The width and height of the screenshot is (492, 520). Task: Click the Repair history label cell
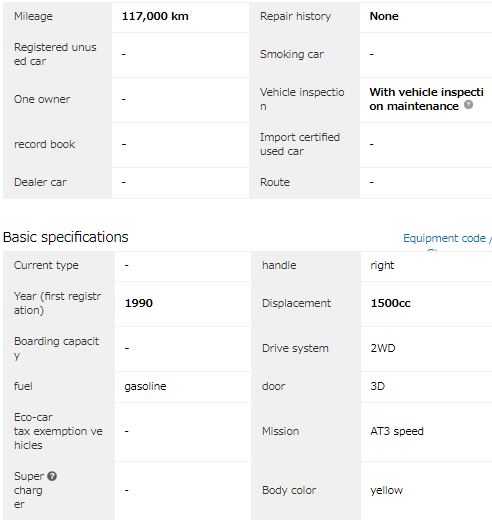pyautogui.click(x=305, y=17)
